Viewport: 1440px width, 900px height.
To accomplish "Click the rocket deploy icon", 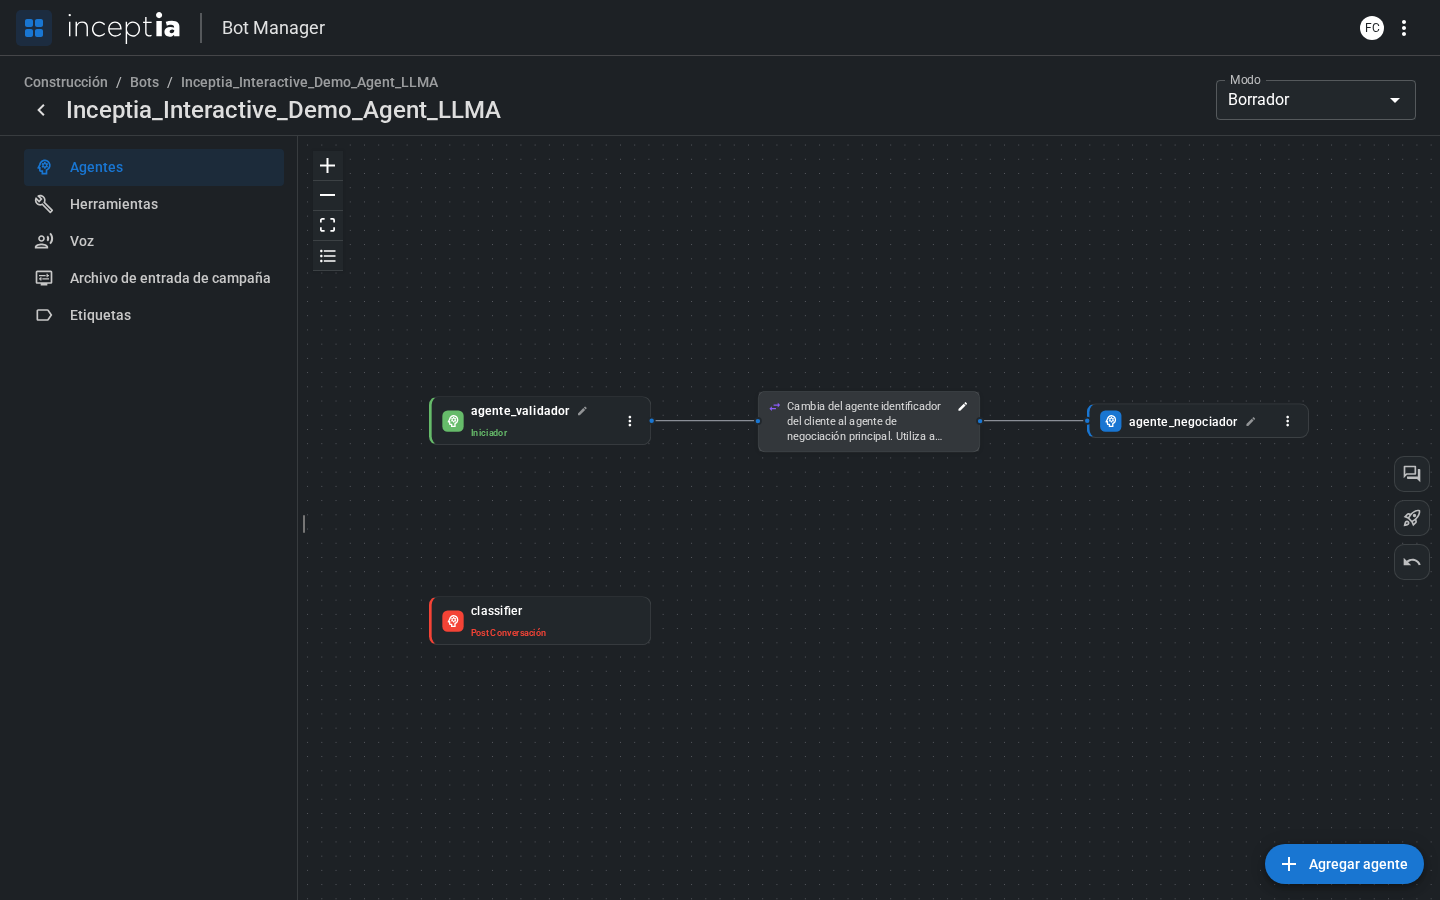I will pos(1412,518).
